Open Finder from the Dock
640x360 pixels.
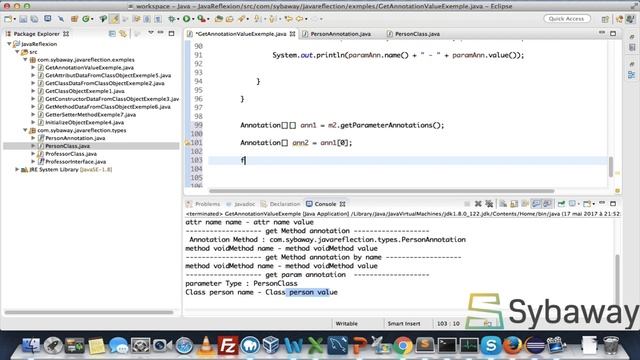coord(31,346)
